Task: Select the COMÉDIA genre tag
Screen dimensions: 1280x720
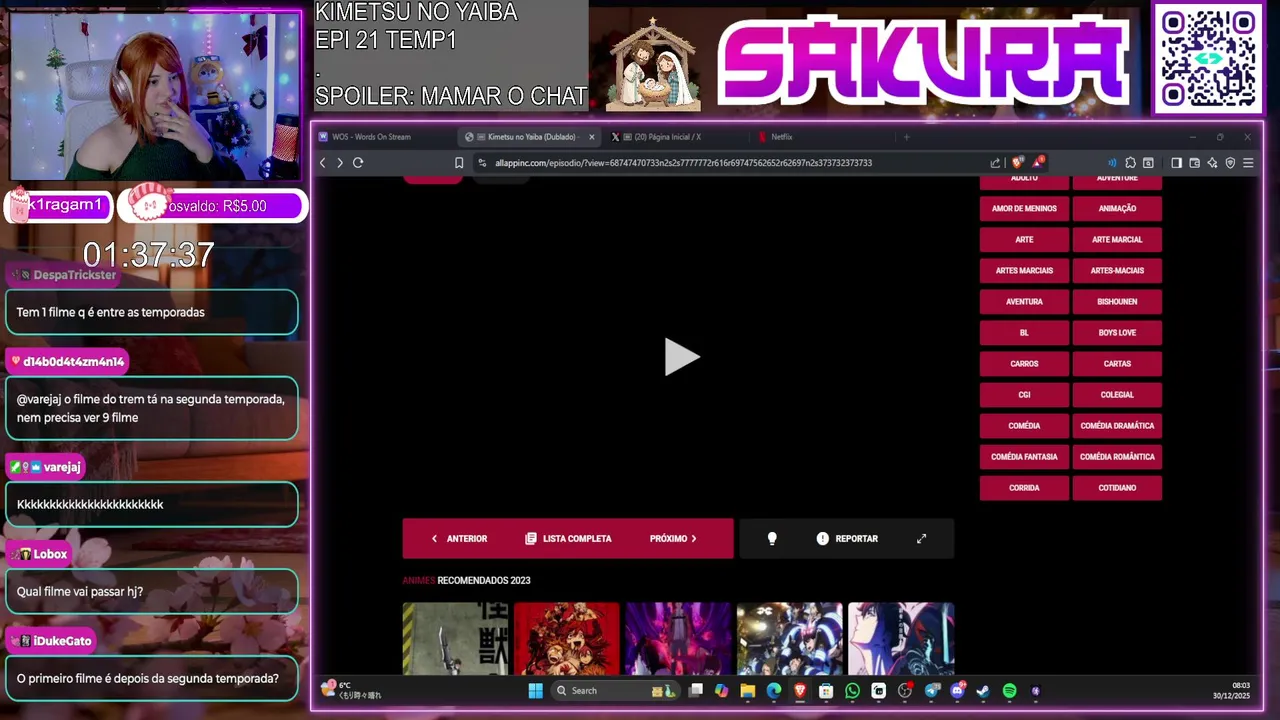Action: click(1024, 426)
